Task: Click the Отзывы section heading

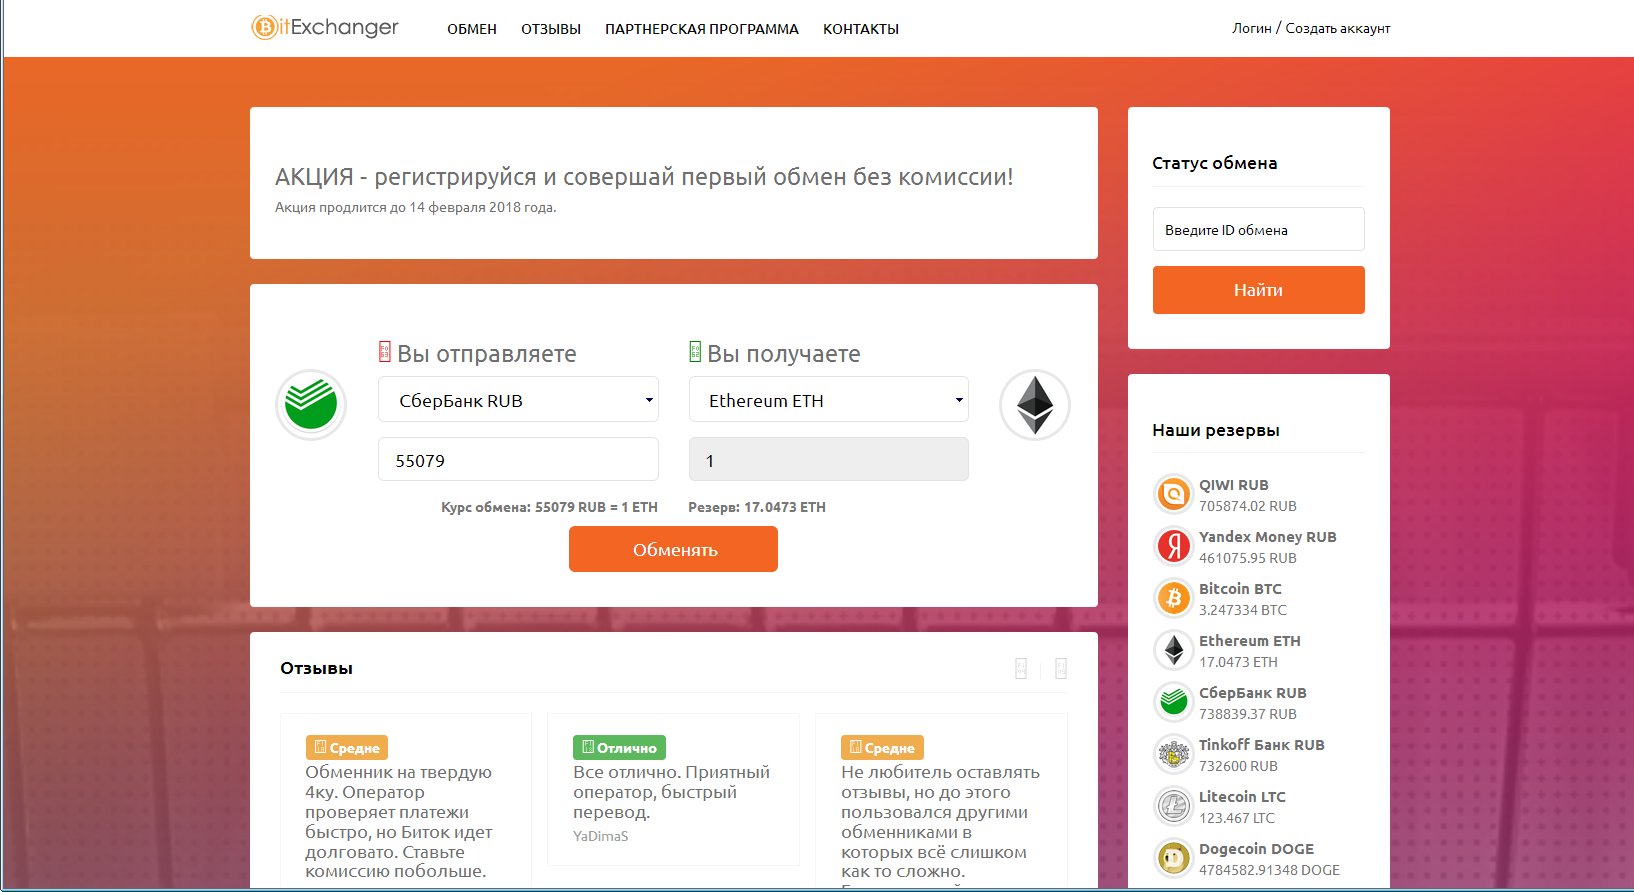Action: (x=316, y=668)
